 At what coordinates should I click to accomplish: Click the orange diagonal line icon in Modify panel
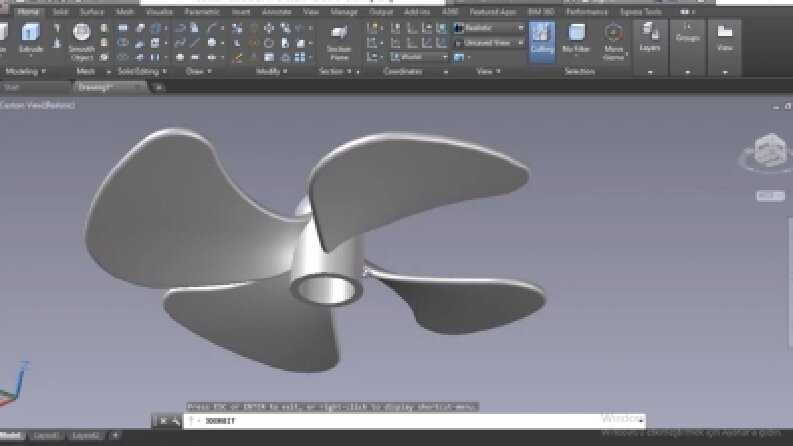[237, 58]
